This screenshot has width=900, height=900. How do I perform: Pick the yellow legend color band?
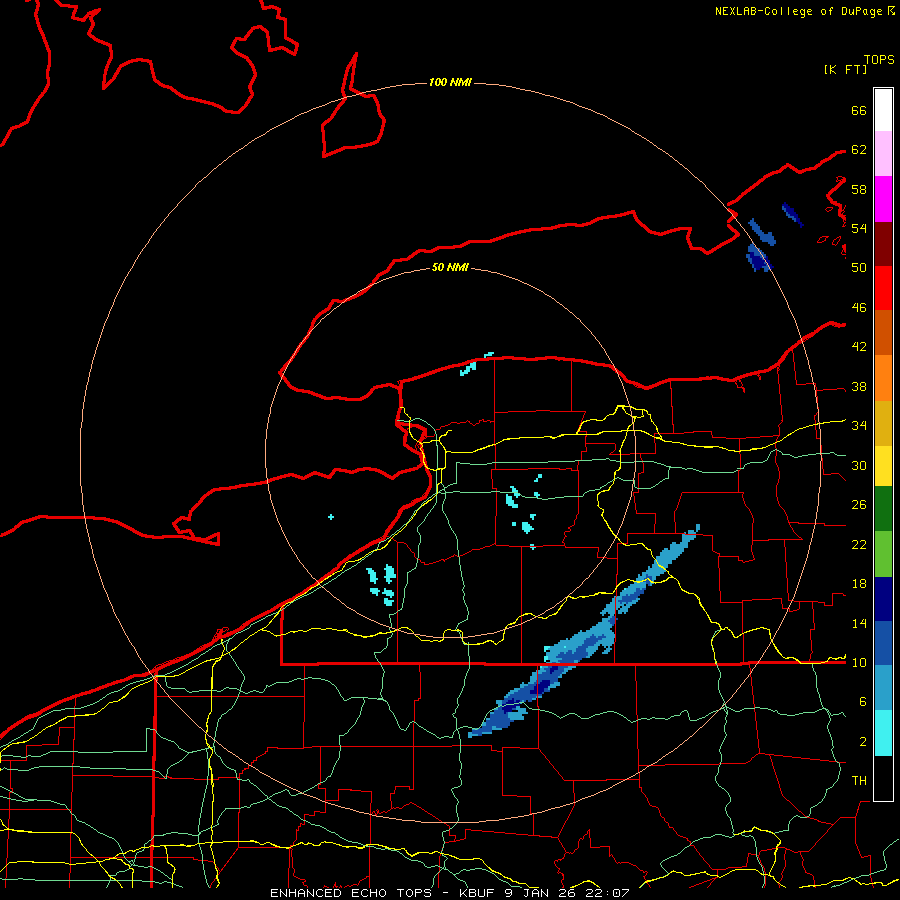pos(883,466)
